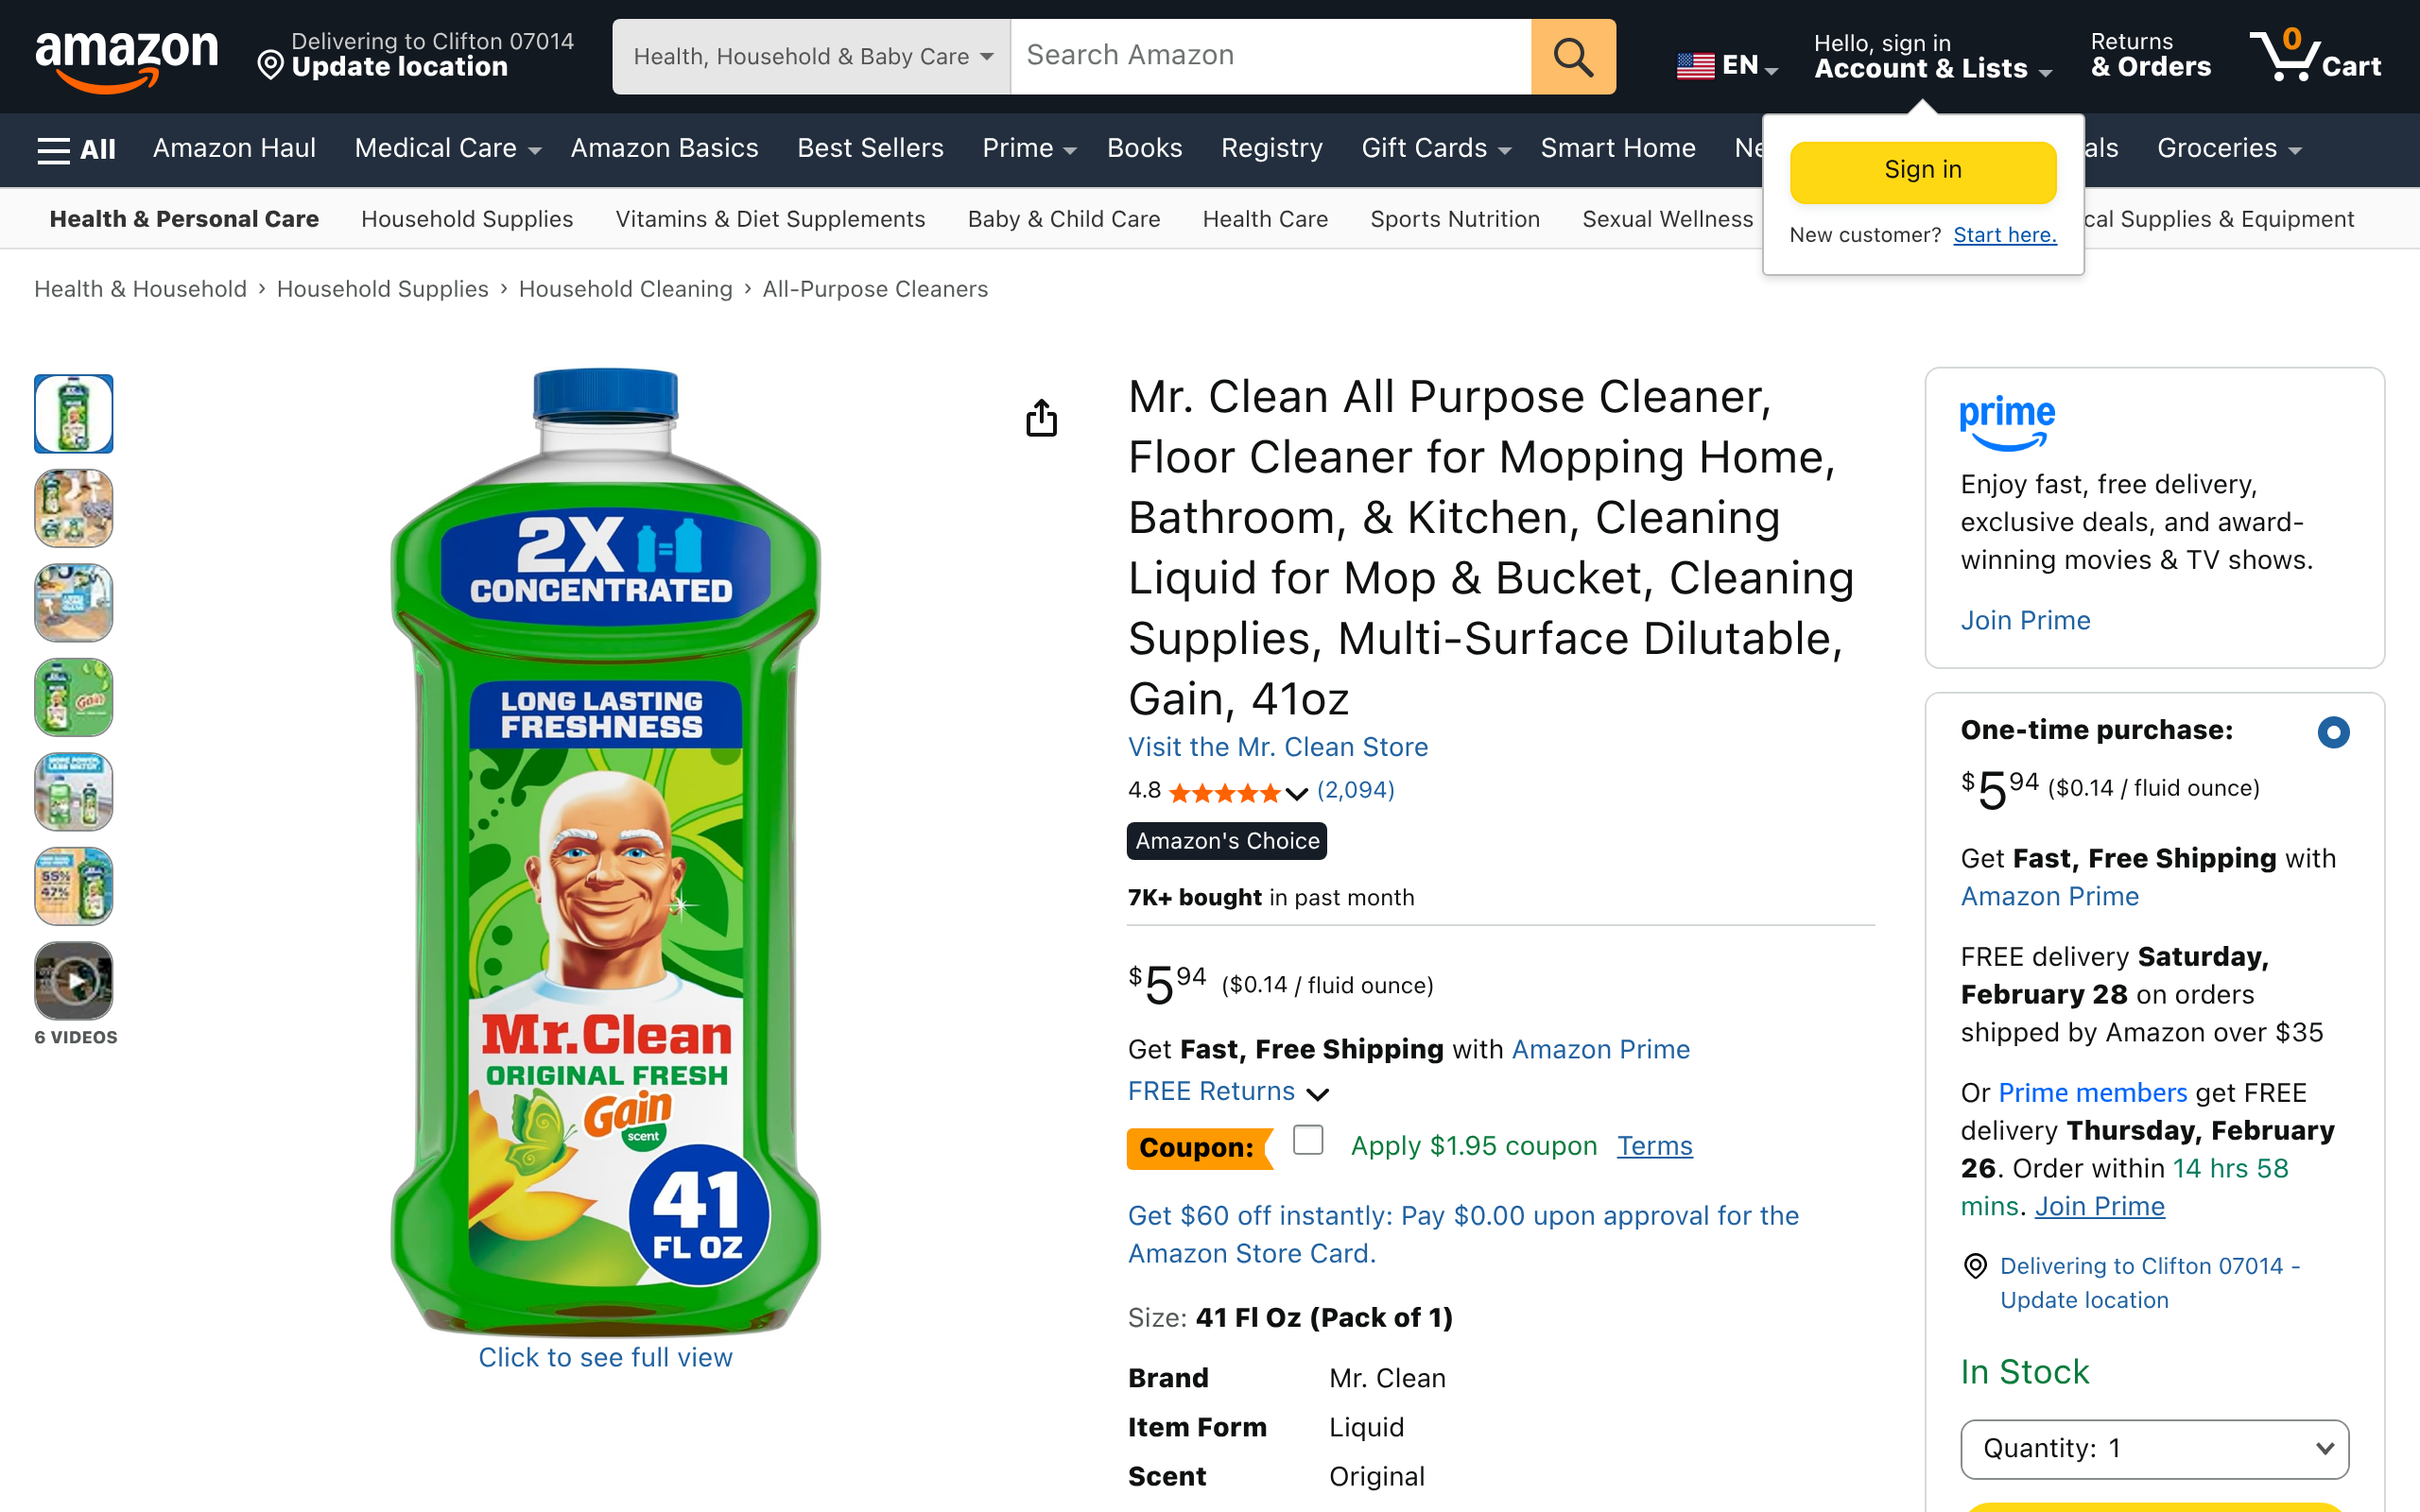The height and width of the screenshot is (1512, 2420).
Task: Go to Household Supplies tab
Action: pyautogui.click(x=467, y=219)
